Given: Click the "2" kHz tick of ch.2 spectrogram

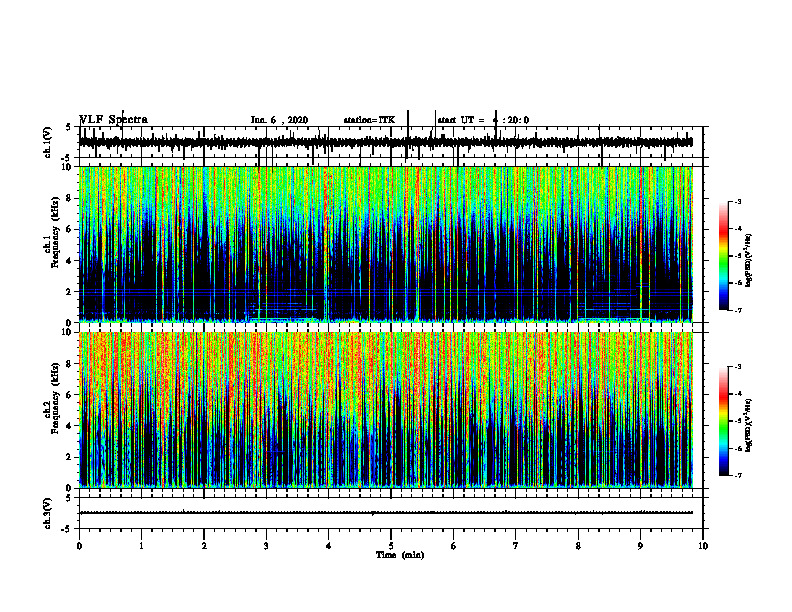Looking at the screenshot, I should coord(70,457).
